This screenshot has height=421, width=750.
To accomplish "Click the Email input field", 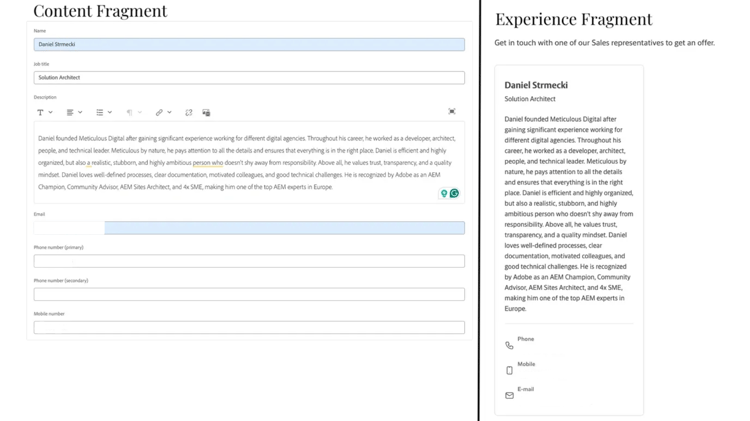I will click(x=249, y=228).
